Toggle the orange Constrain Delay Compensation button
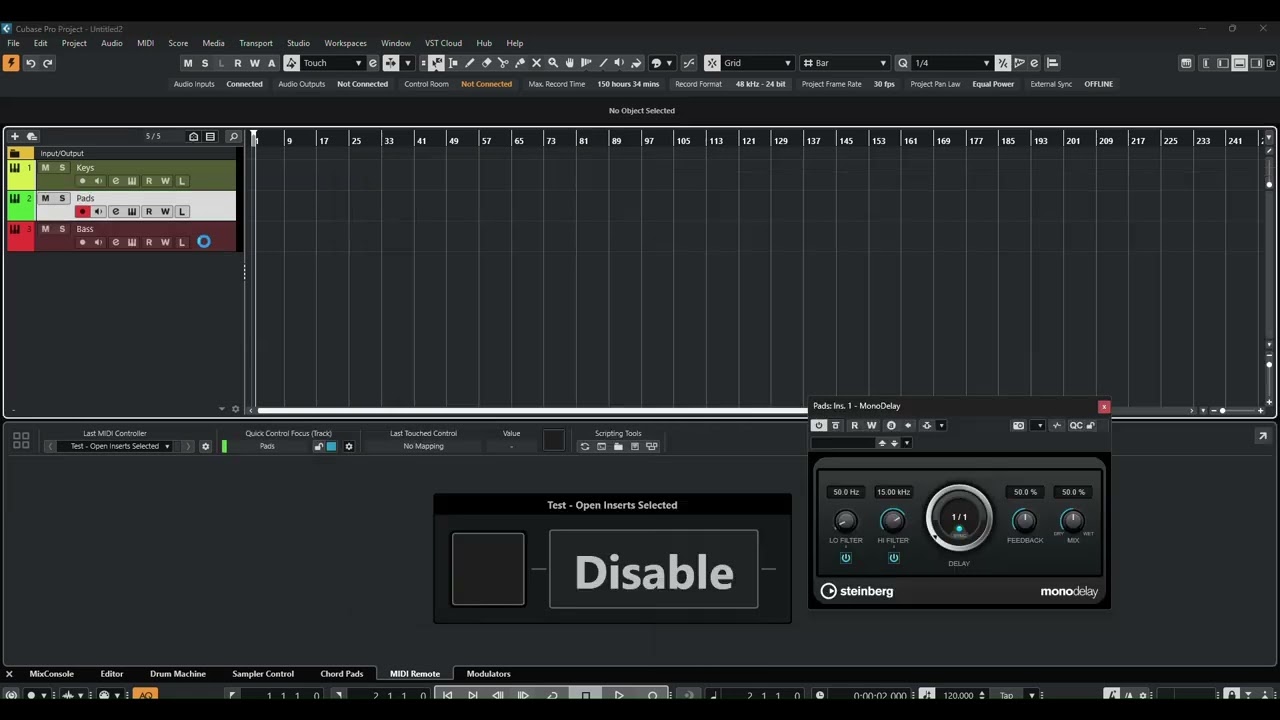Screen dimensions: 1280x720 [11, 63]
